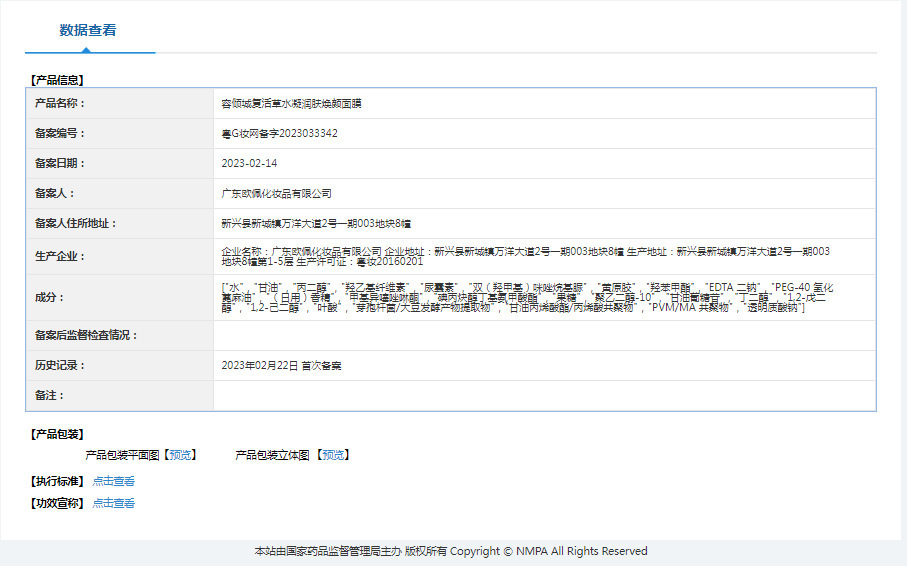This screenshot has width=907, height=566.
Task: Click the 备注 row label
Action: coord(50,396)
